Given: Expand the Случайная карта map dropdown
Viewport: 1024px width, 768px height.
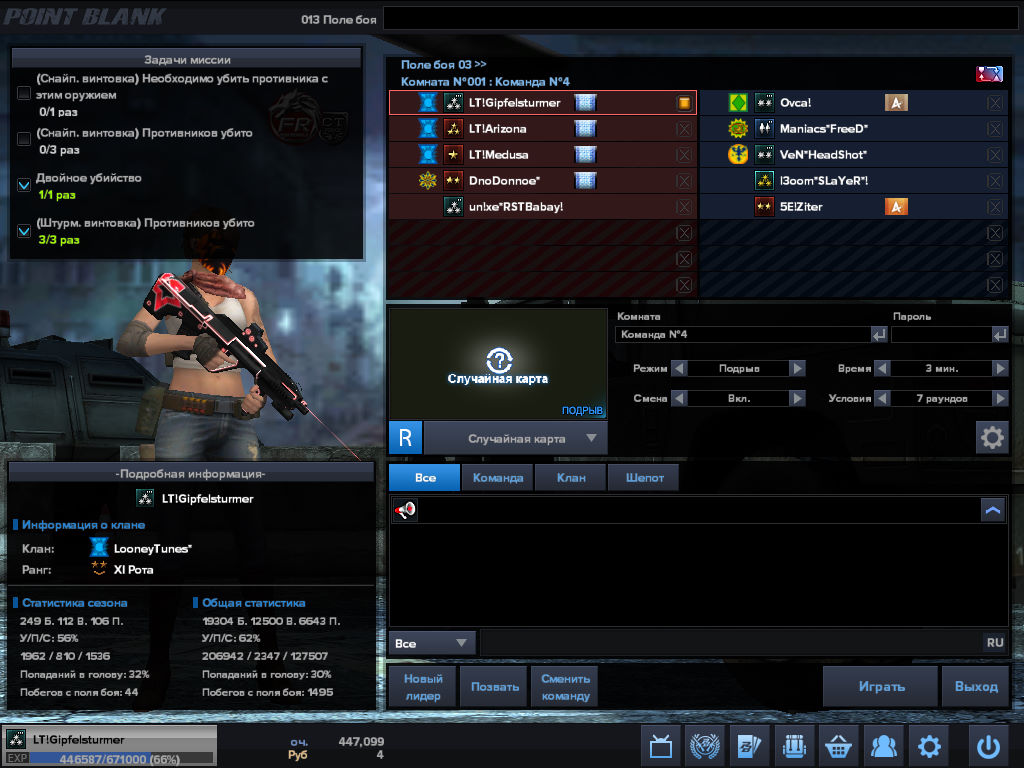Looking at the screenshot, I should (516, 438).
